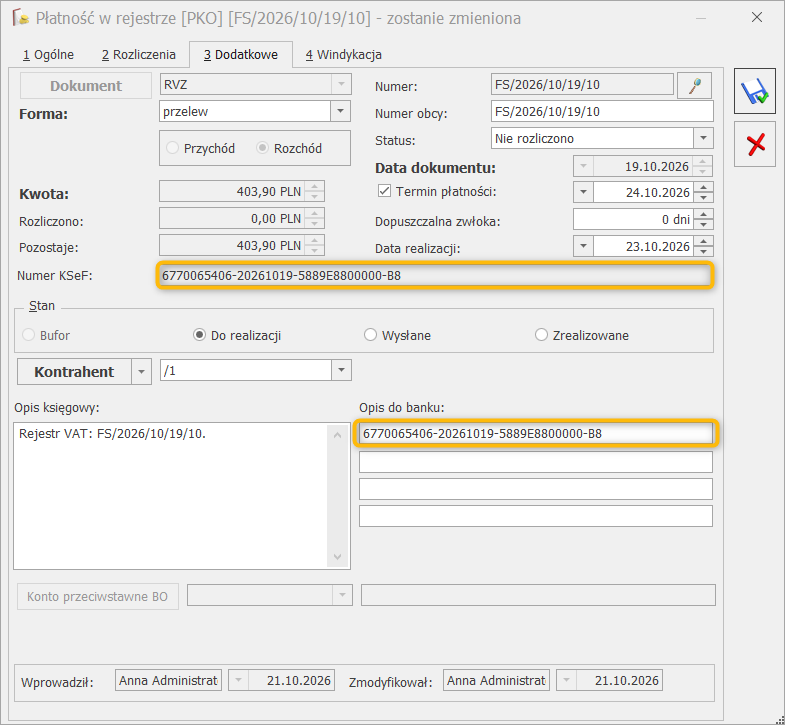The height and width of the screenshot is (725, 785).
Task: Go to the 4 Windykacja tab
Action: [x=344, y=55]
